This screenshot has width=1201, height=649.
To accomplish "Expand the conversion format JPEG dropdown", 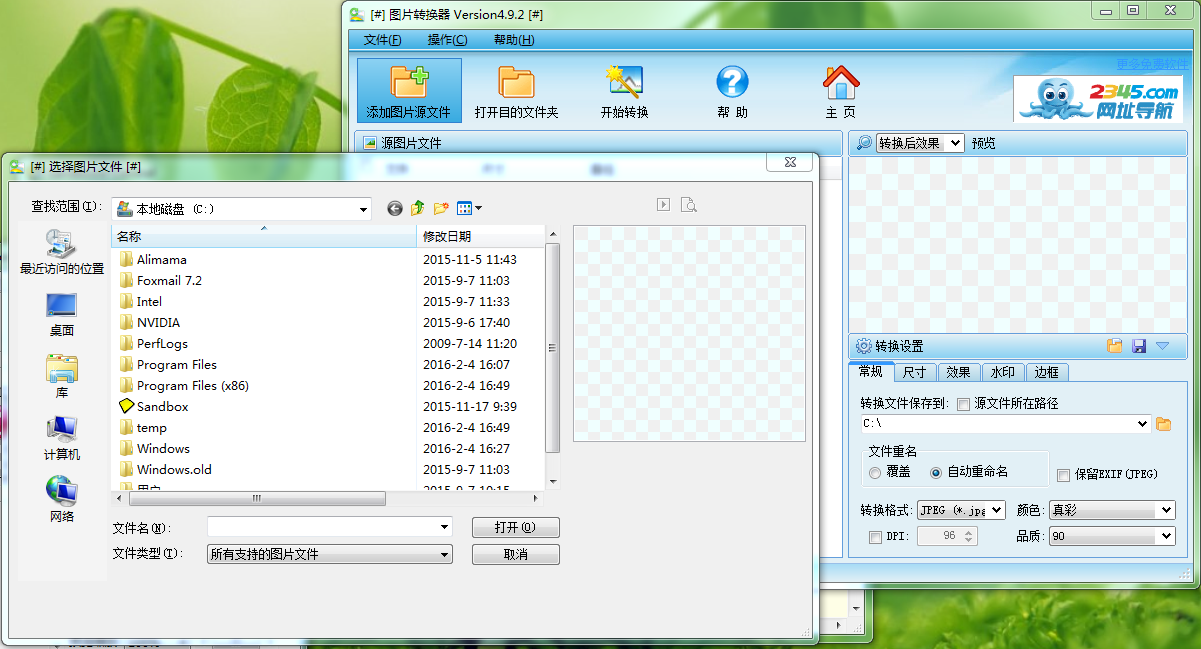I will point(997,510).
